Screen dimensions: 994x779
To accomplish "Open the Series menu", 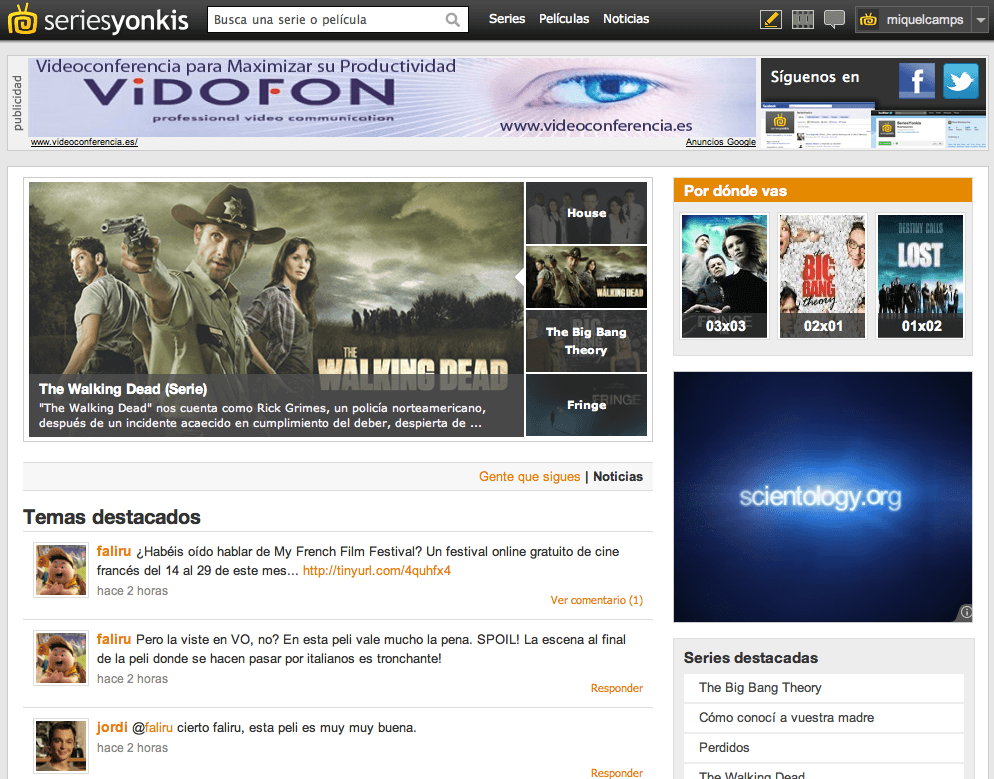I will point(507,19).
